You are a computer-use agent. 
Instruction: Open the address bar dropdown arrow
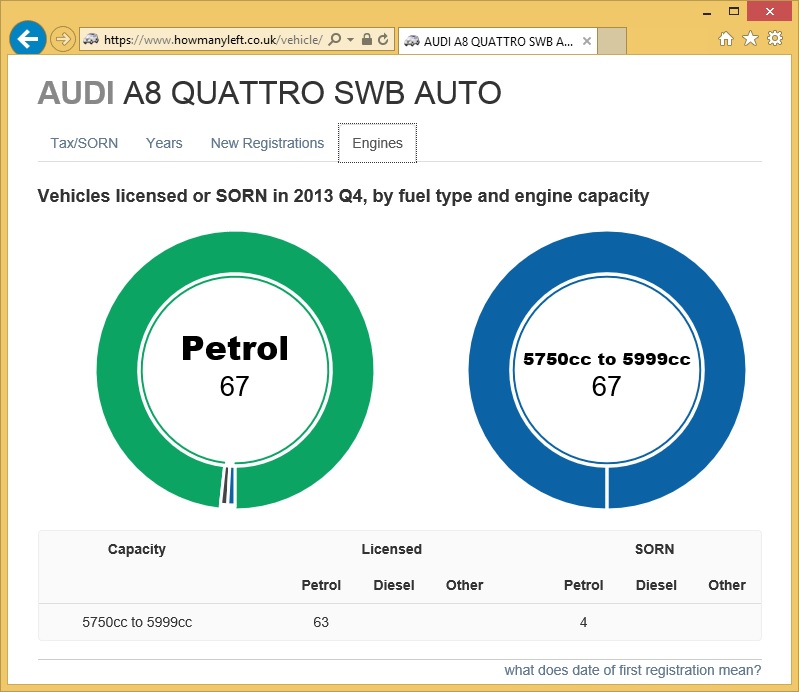coord(351,39)
